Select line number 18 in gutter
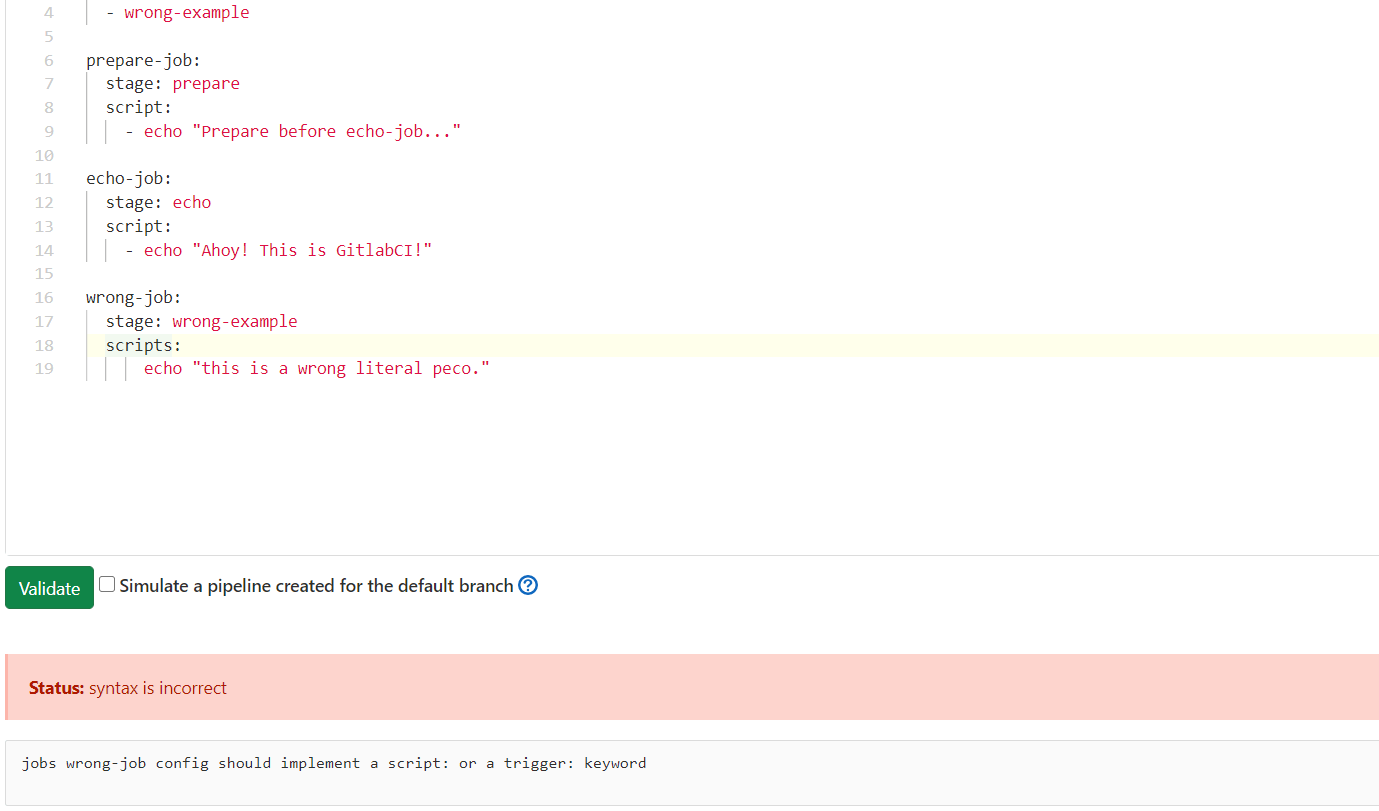The width and height of the screenshot is (1379, 811). point(44,345)
